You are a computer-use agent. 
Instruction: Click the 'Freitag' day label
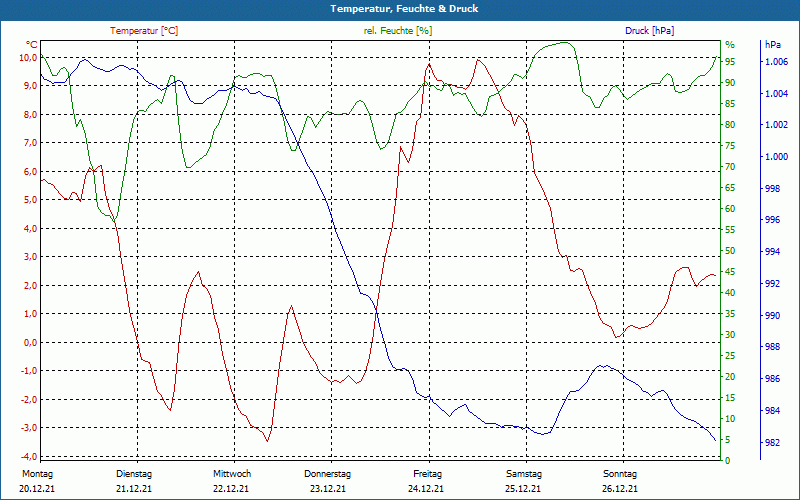[428, 474]
